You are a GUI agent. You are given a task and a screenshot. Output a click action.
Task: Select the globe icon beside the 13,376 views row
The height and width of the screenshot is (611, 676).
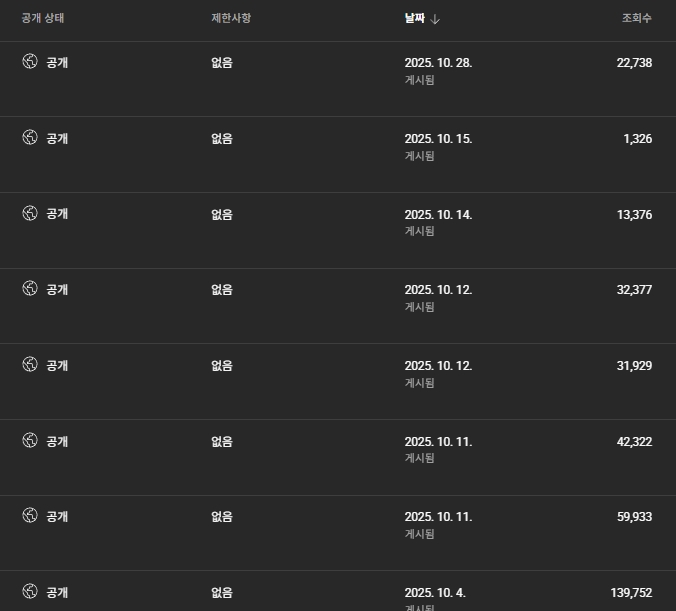tap(30, 213)
